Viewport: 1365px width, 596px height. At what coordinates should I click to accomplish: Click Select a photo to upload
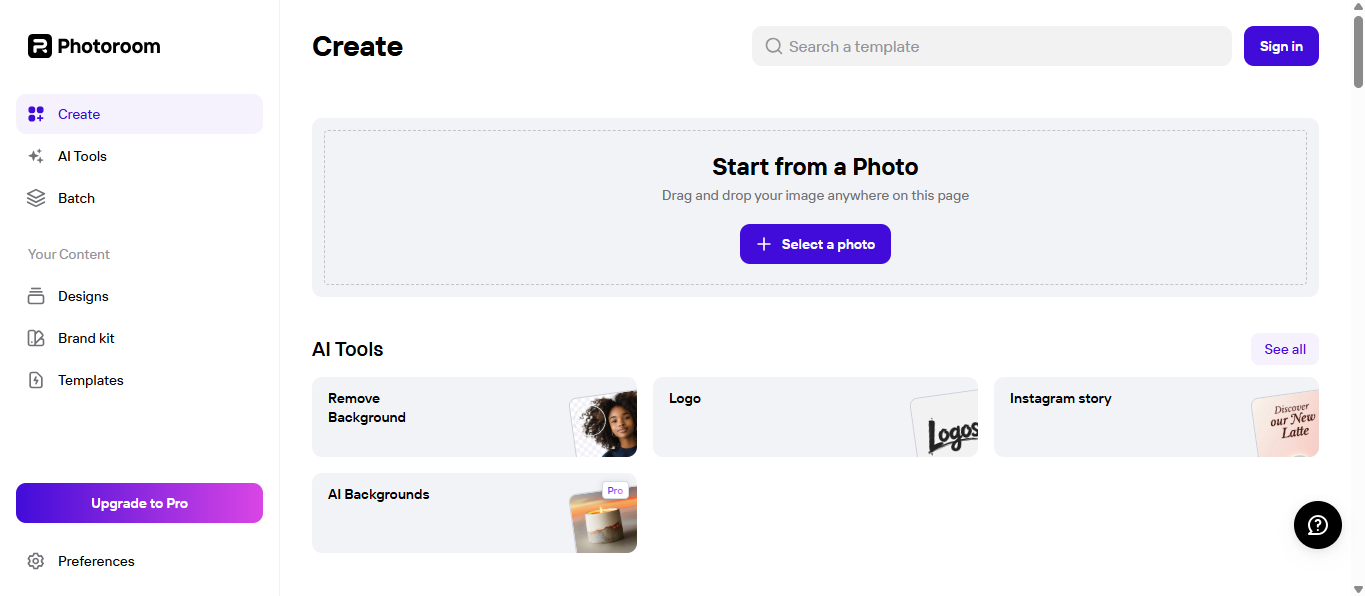click(x=815, y=244)
